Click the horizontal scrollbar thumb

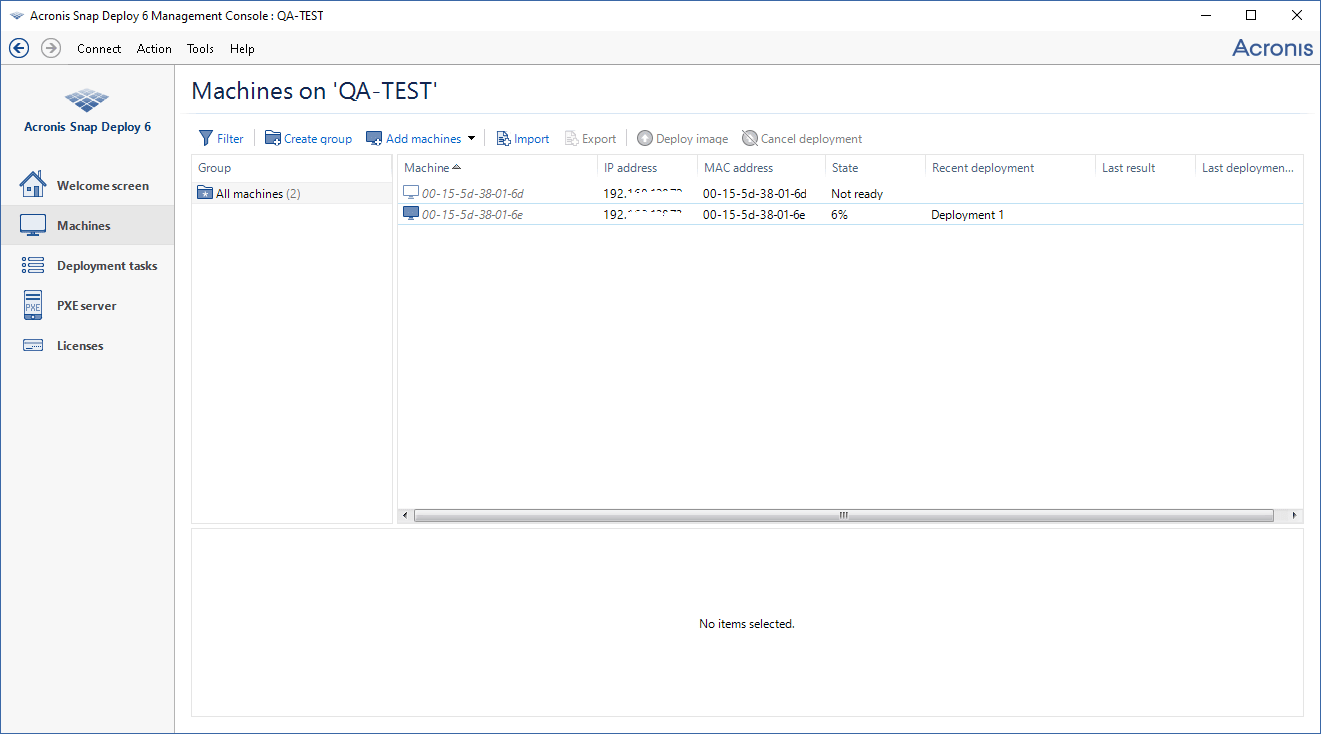843,515
